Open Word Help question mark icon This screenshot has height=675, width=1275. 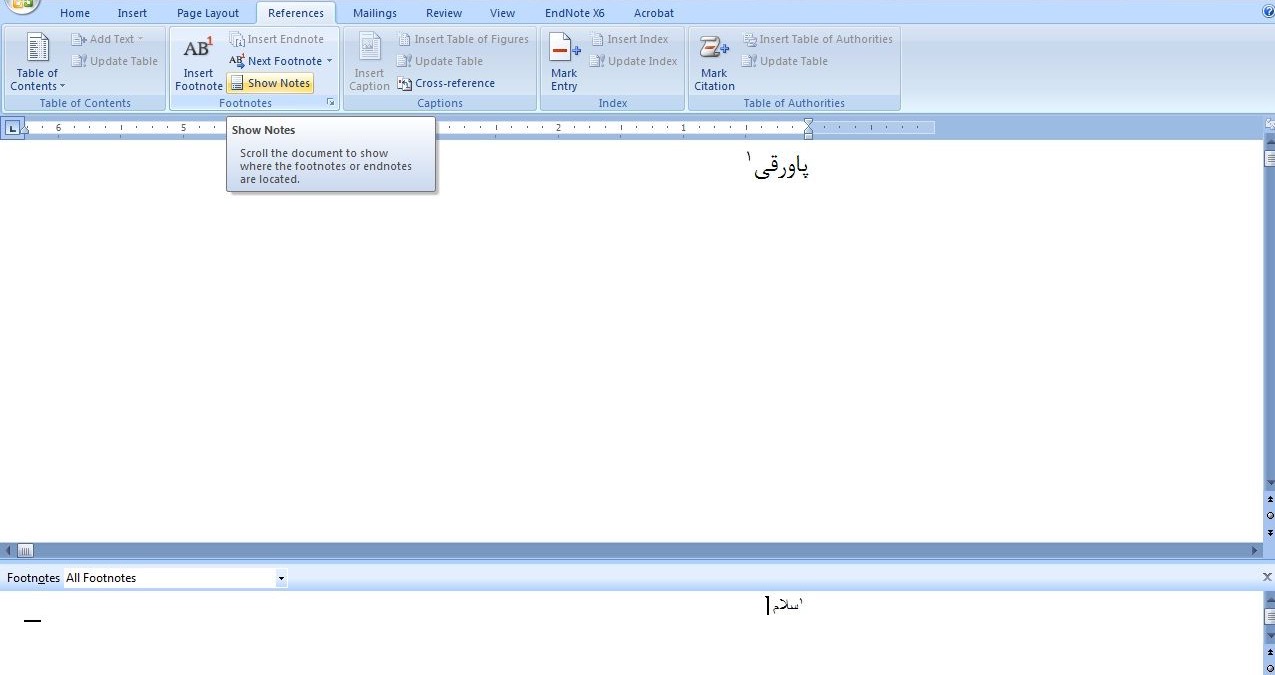coord(1268,12)
